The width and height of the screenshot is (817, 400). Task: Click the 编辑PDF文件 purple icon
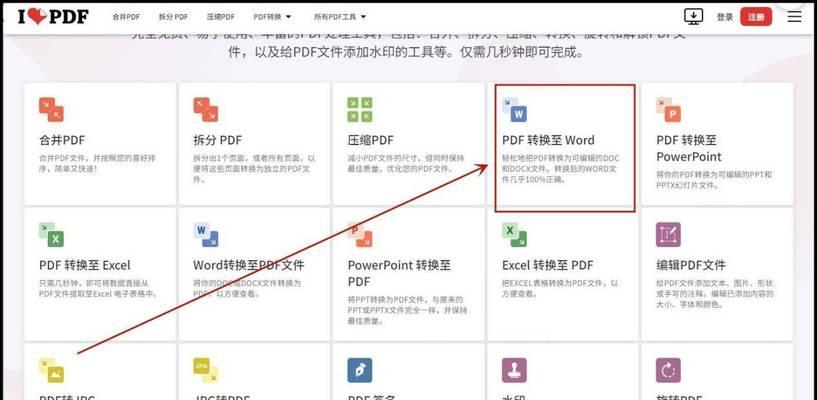click(669, 234)
